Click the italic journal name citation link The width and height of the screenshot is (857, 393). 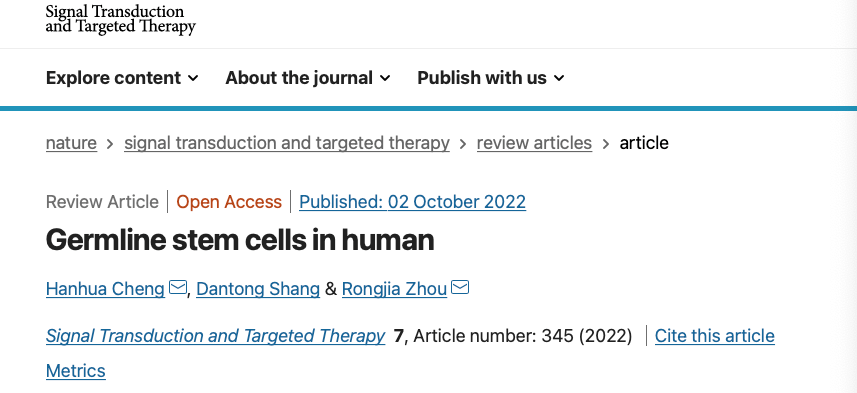coord(215,336)
